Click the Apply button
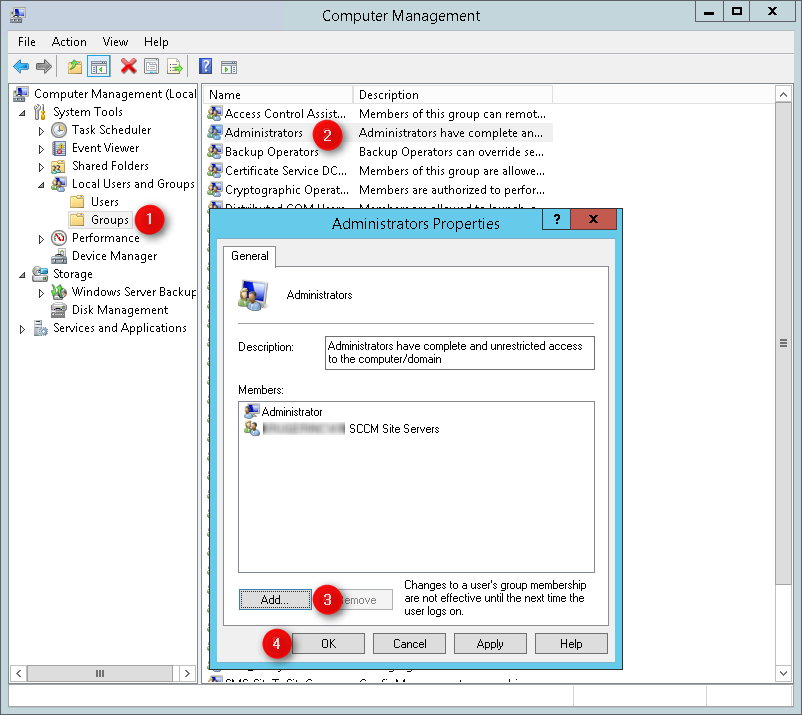802x715 pixels. (x=490, y=643)
